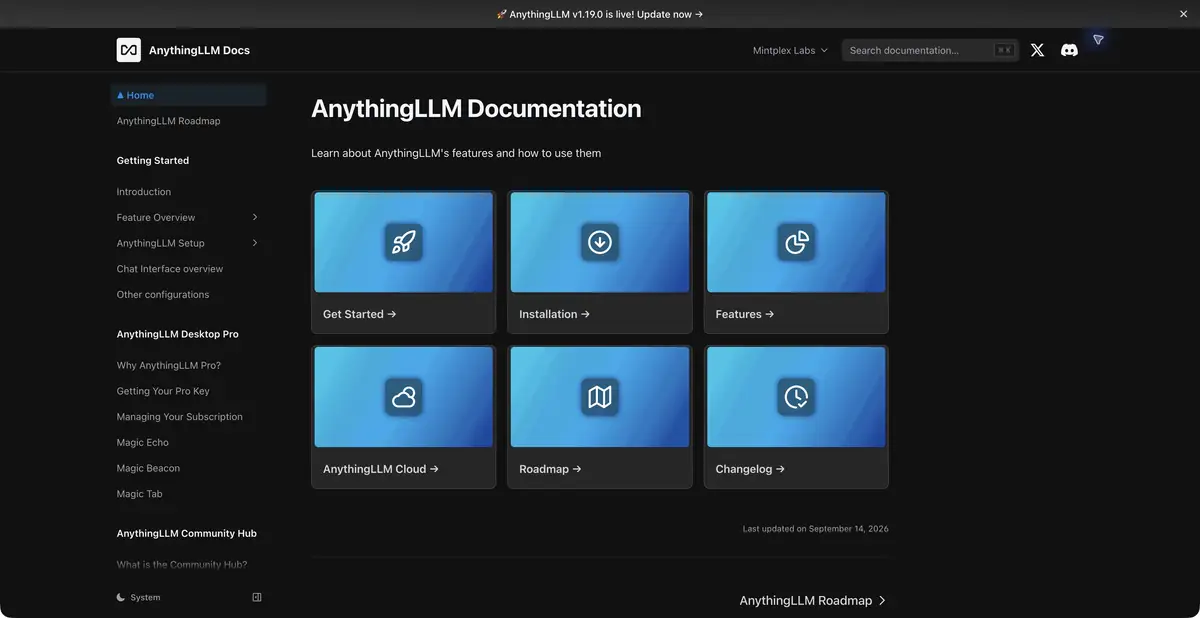Click the update now banner link
The image size is (1200, 618).
(600, 14)
